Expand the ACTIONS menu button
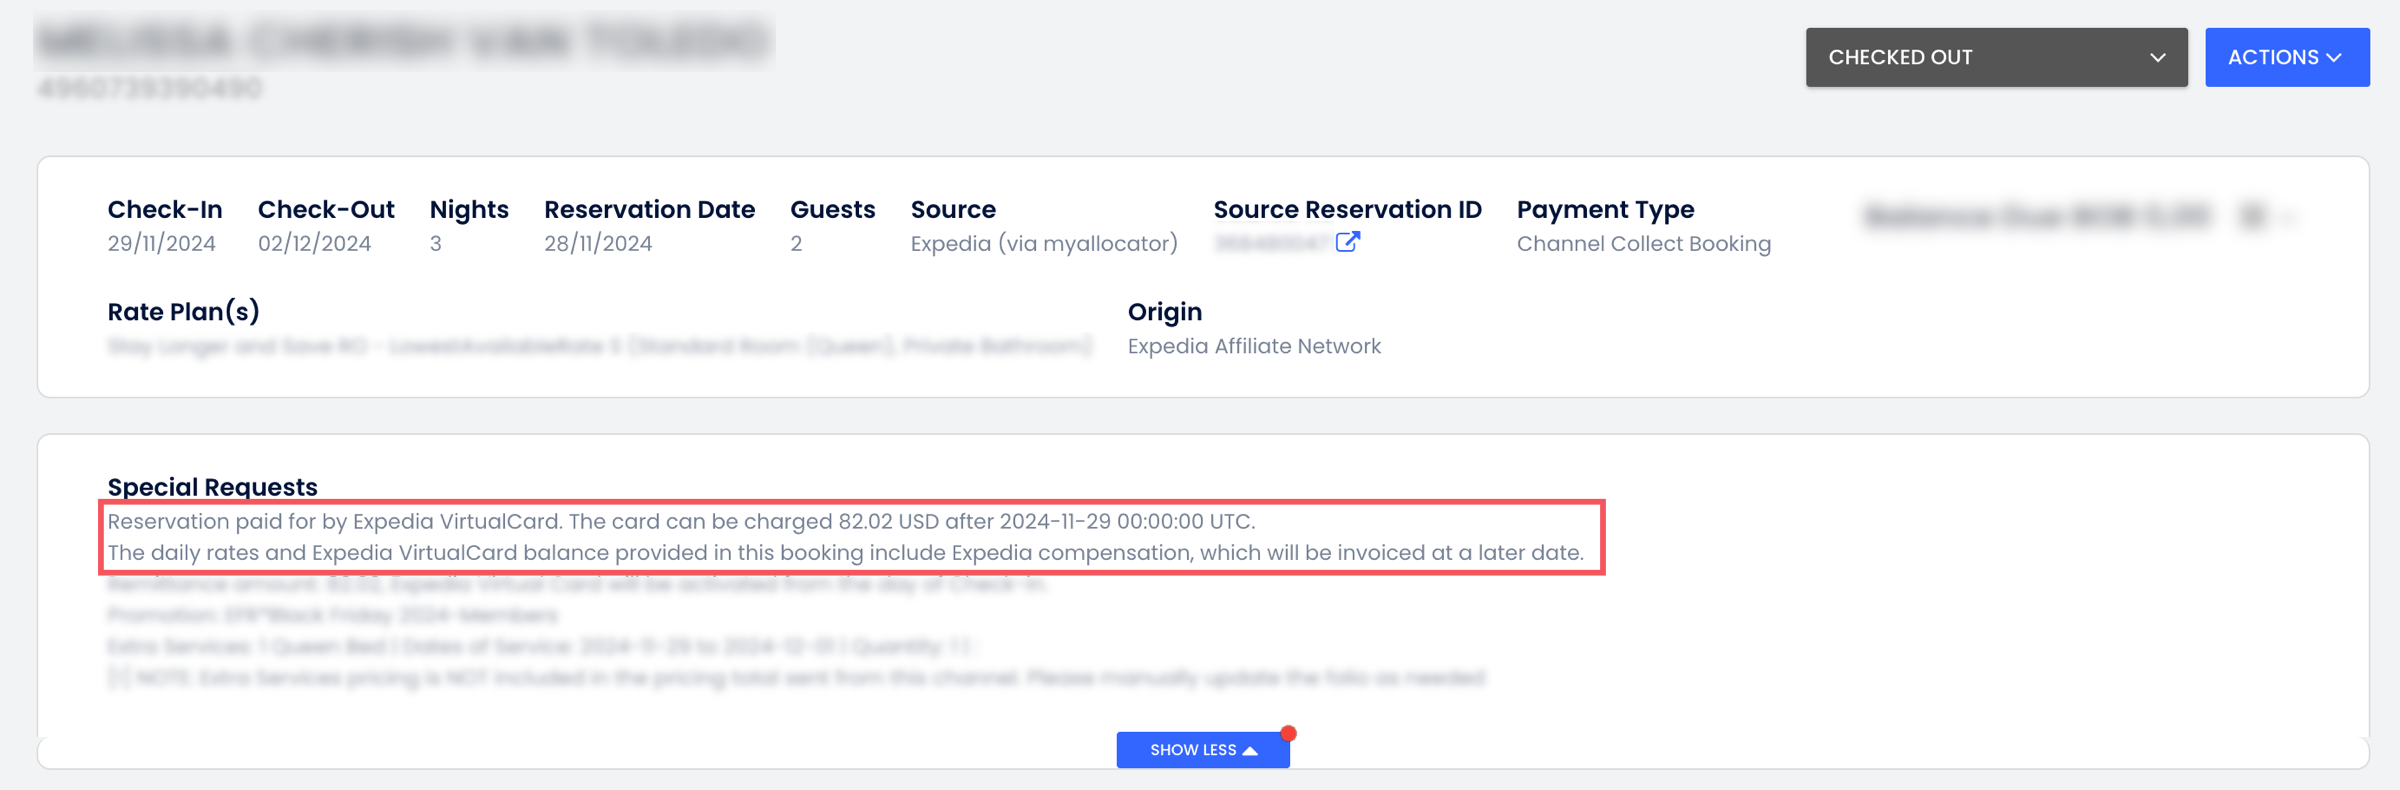The height and width of the screenshot is (790, 2400). [x=2286, y=58]
